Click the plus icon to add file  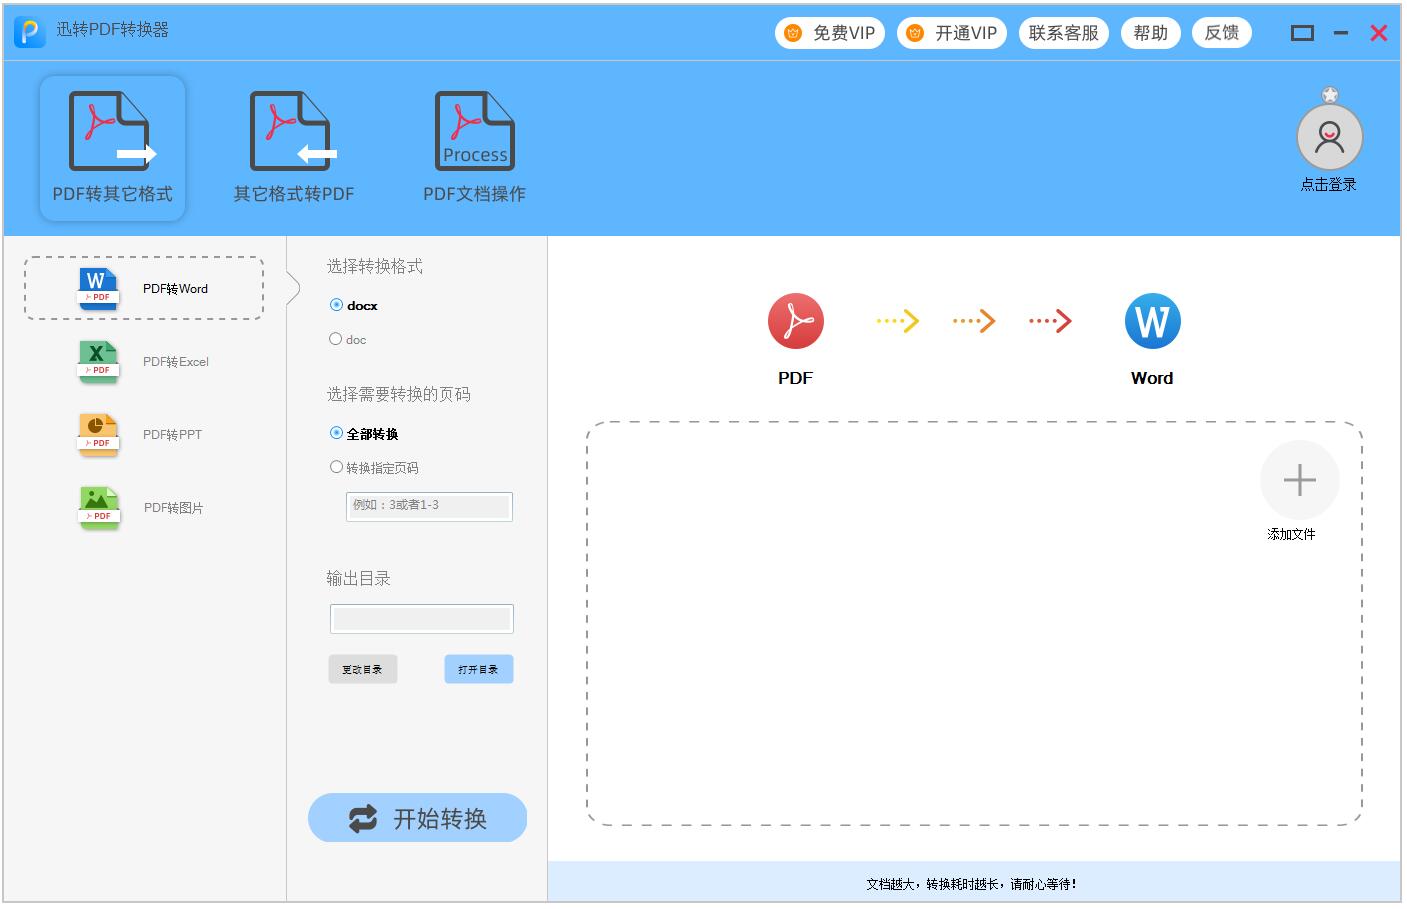pyautogui.click(x=1299, y=481)
